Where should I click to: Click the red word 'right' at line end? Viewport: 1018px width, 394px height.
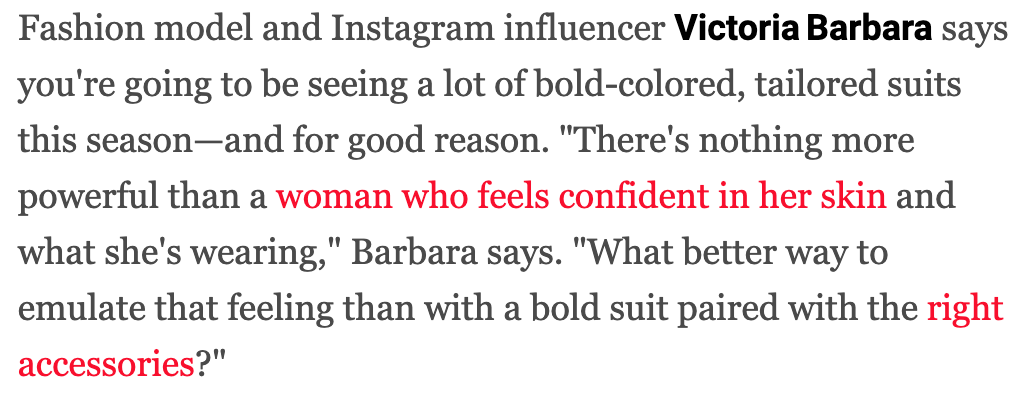click(x=965, y=310)
